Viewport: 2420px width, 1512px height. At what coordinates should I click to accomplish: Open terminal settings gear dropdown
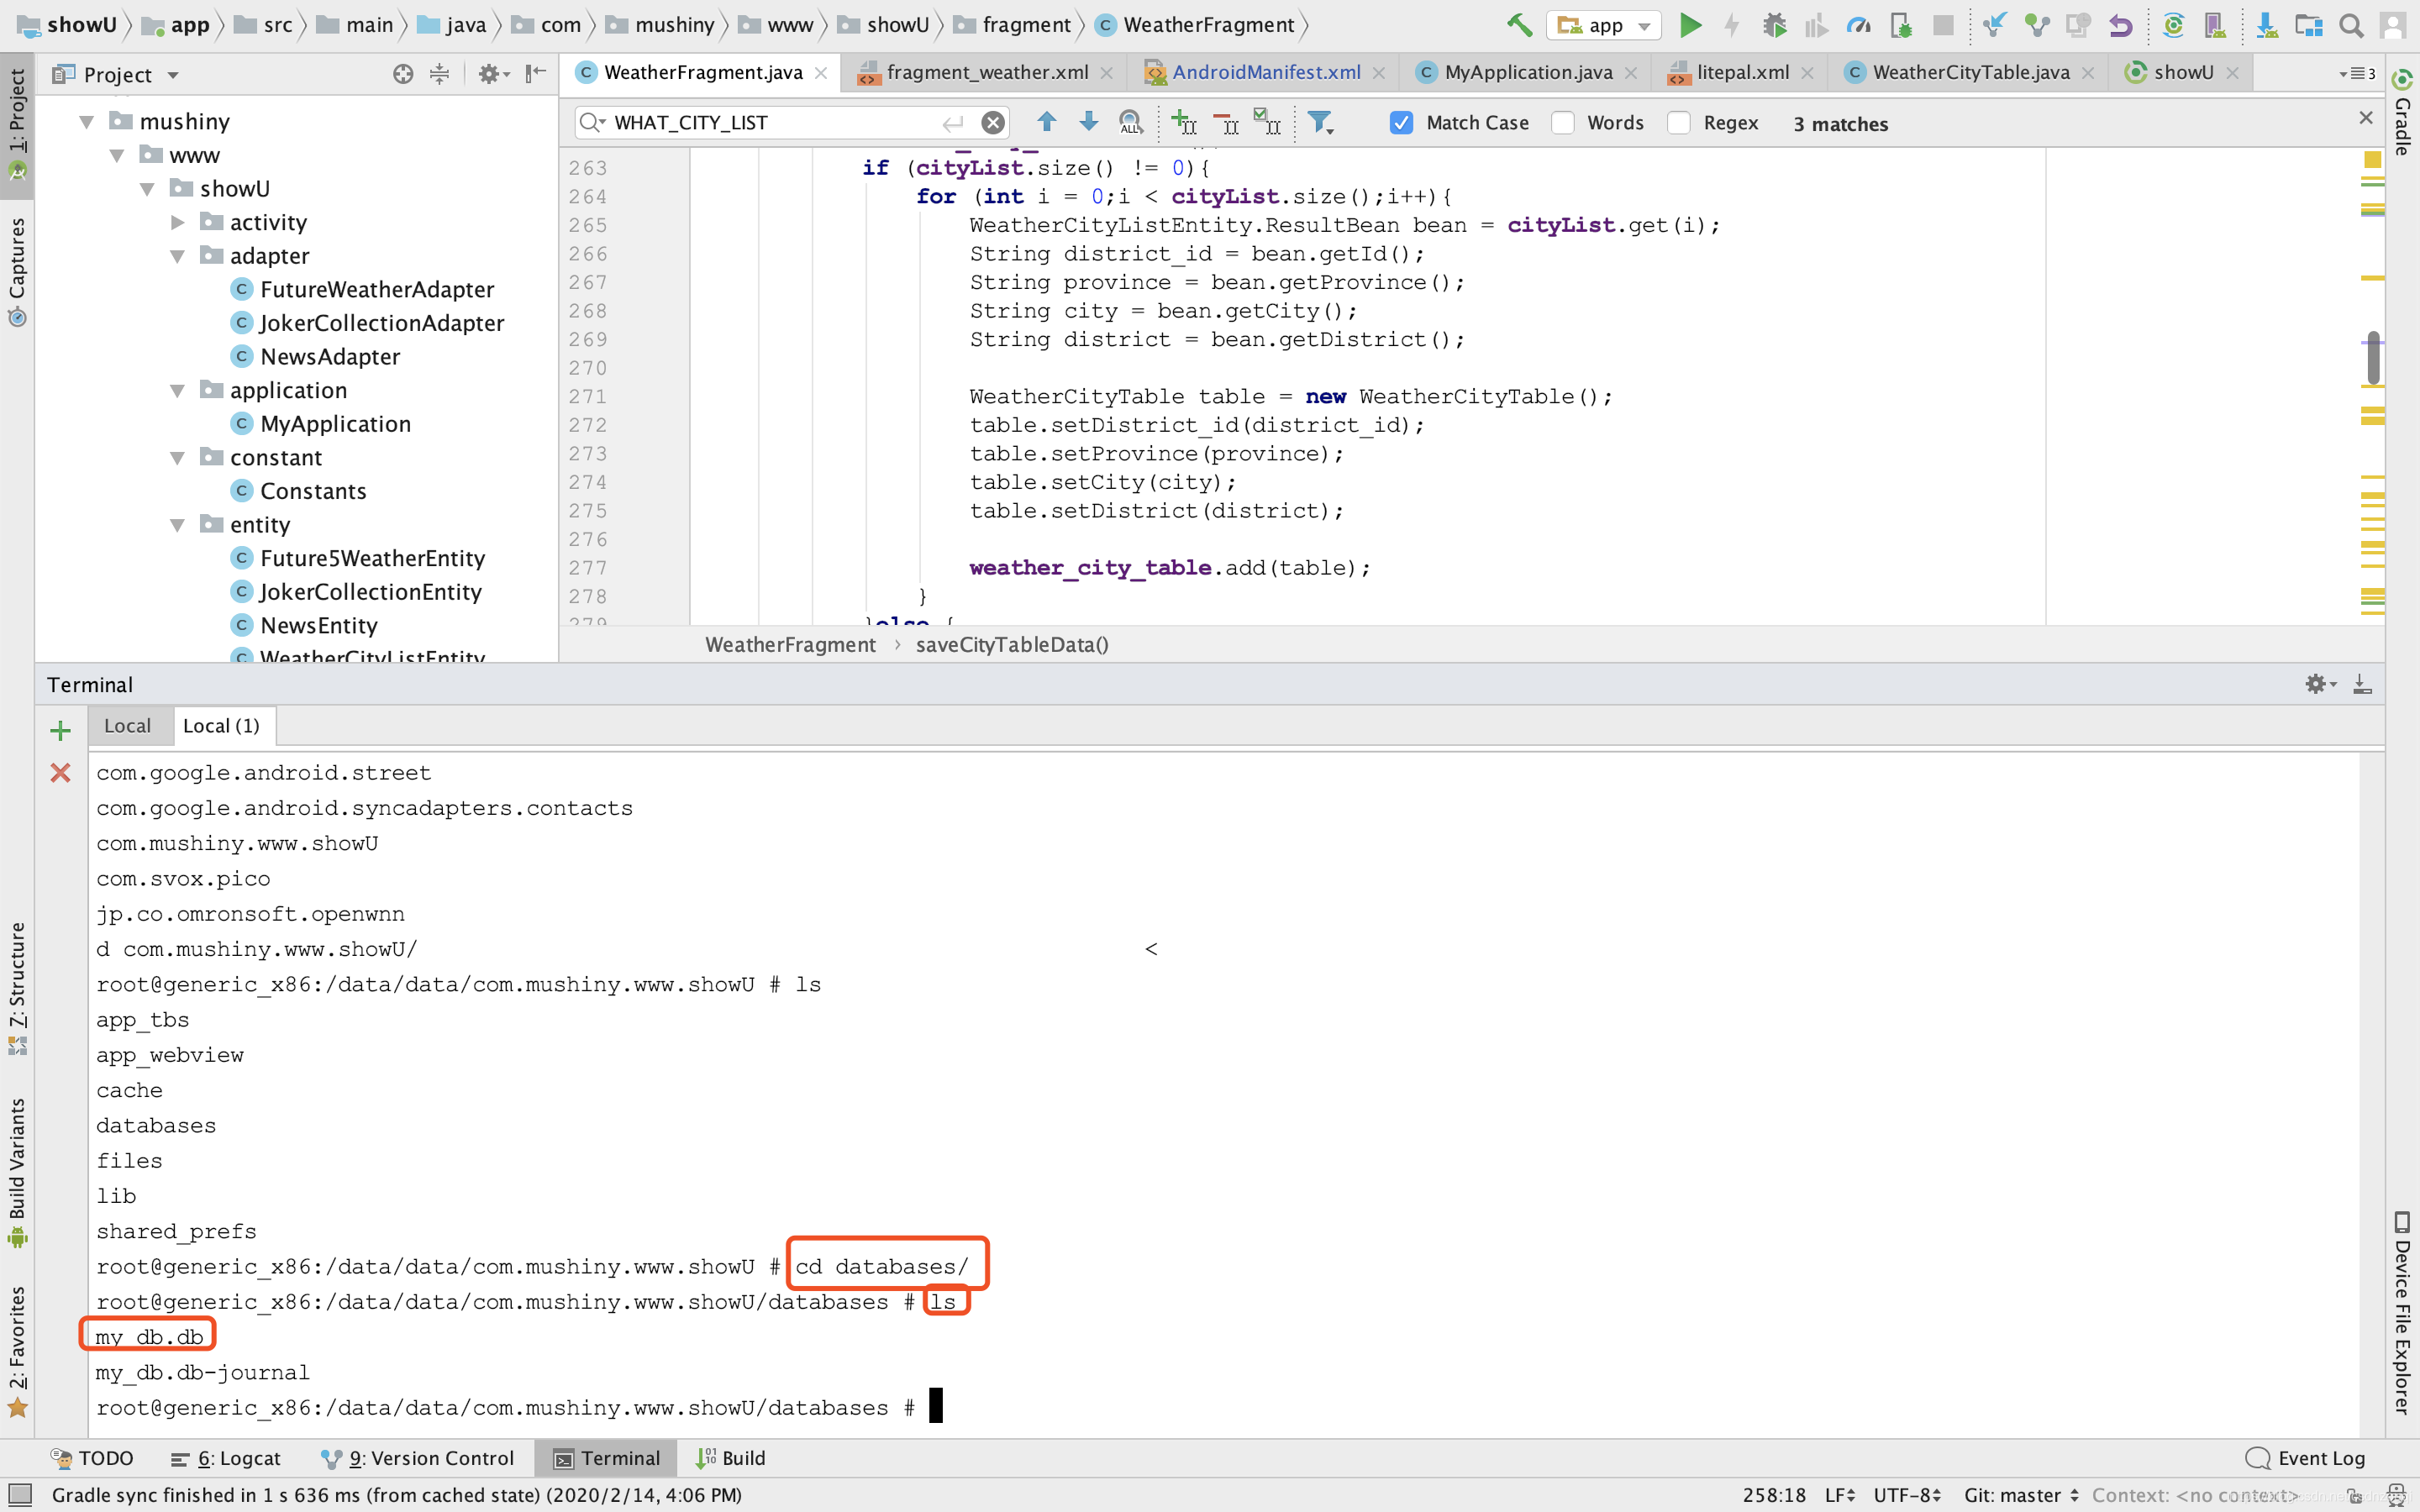pyautogui.click(x=2321, y=684)
